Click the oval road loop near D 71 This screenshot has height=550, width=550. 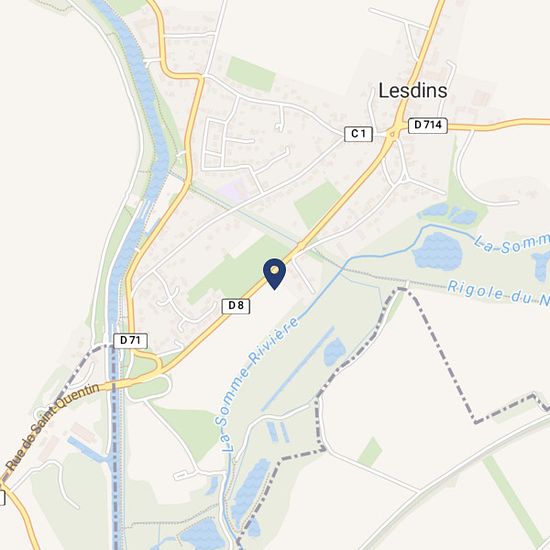[150, 387]
